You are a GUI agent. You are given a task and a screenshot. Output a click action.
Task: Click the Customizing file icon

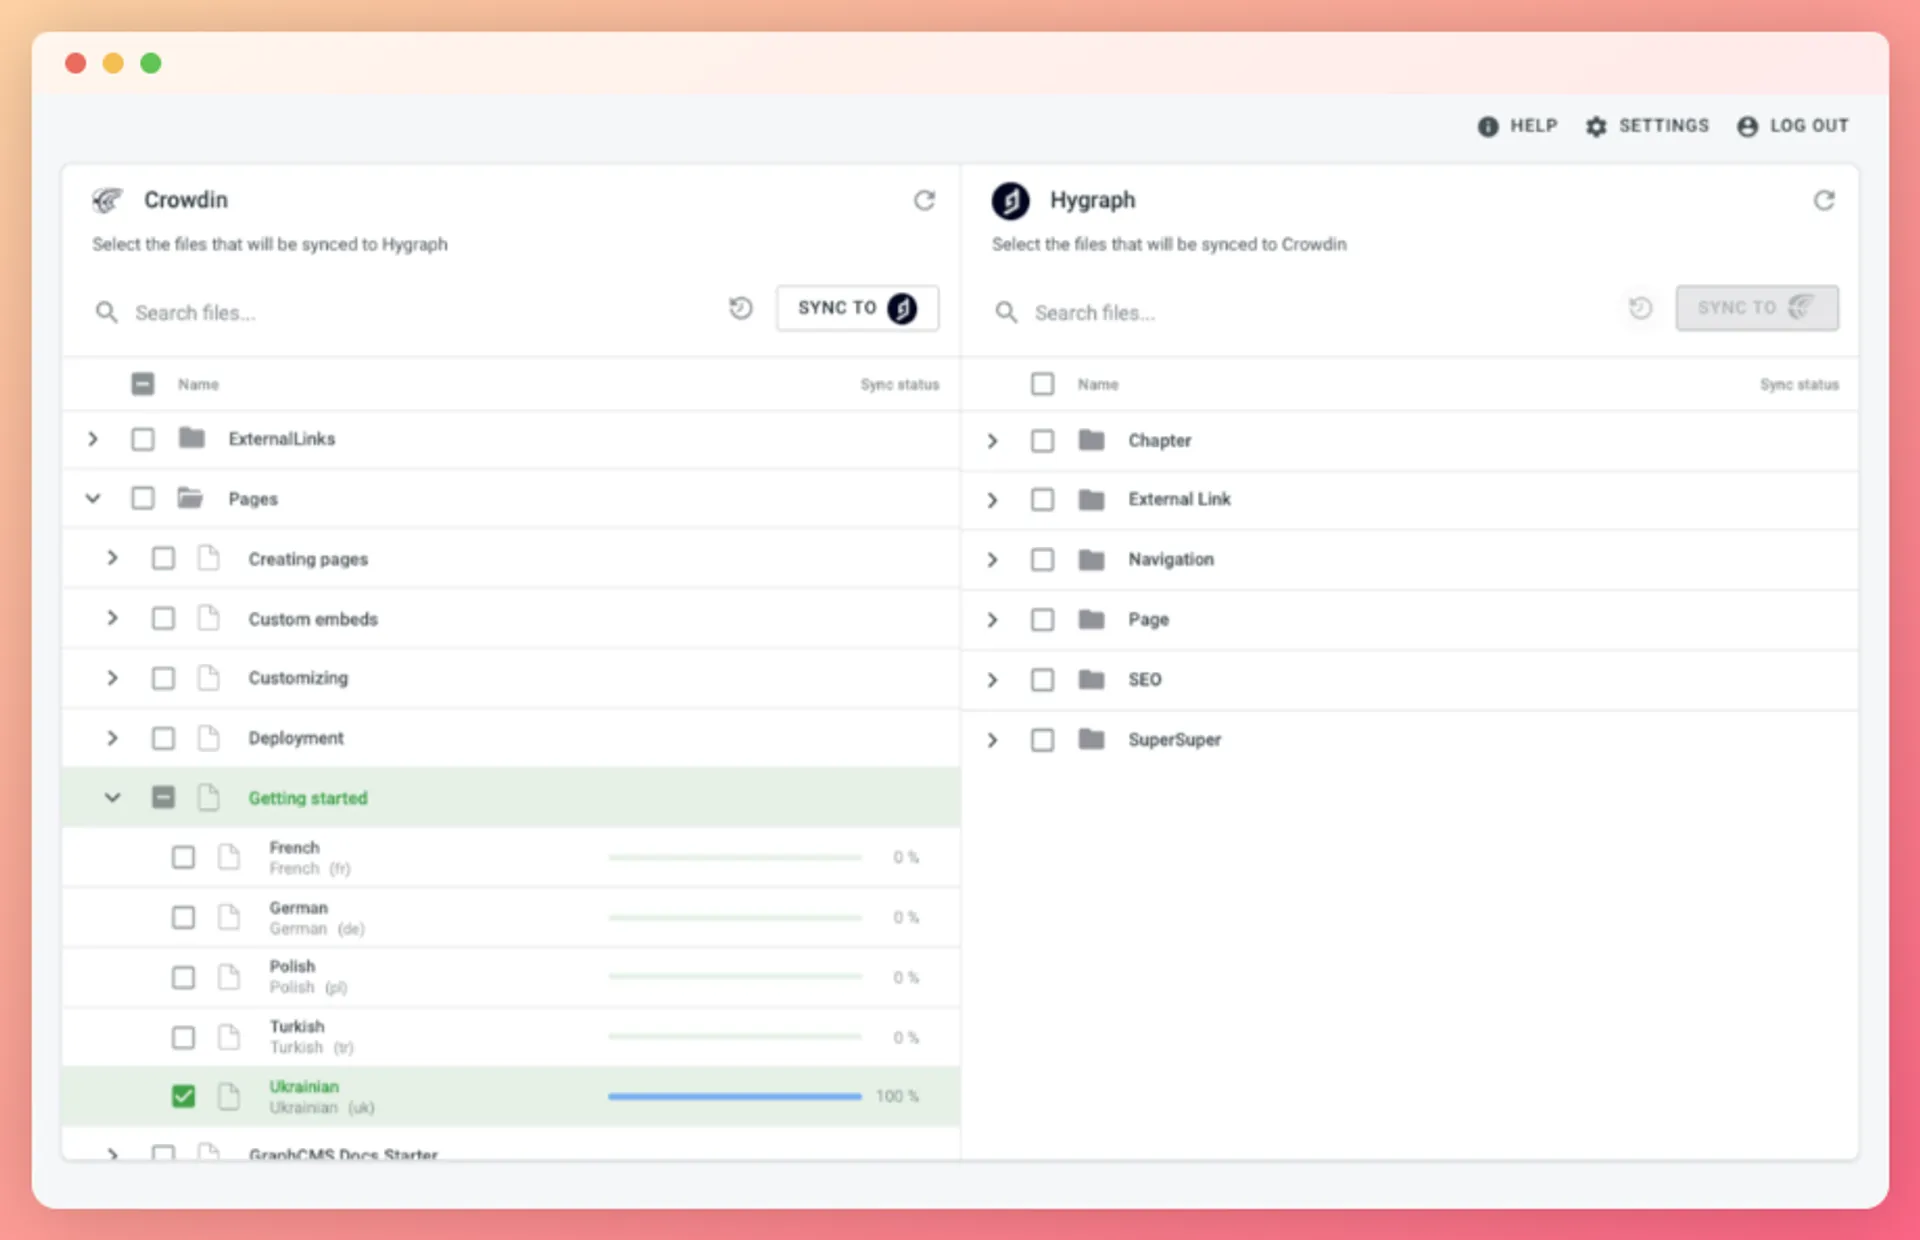click(x=208, y=678)
